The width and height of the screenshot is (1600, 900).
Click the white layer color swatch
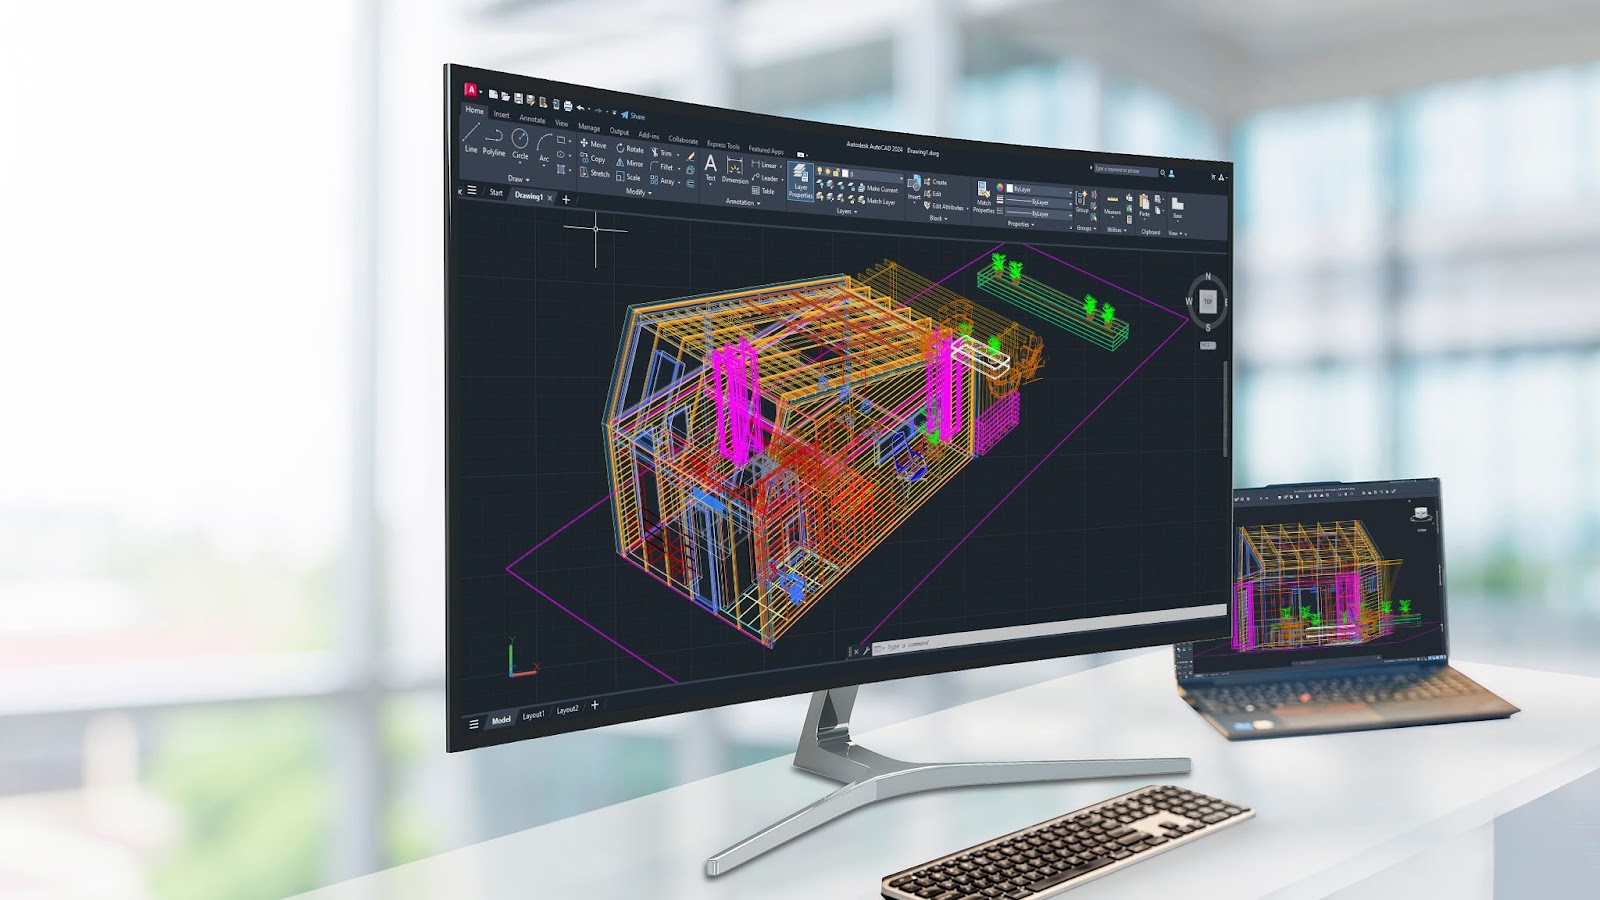pos(845,173)
